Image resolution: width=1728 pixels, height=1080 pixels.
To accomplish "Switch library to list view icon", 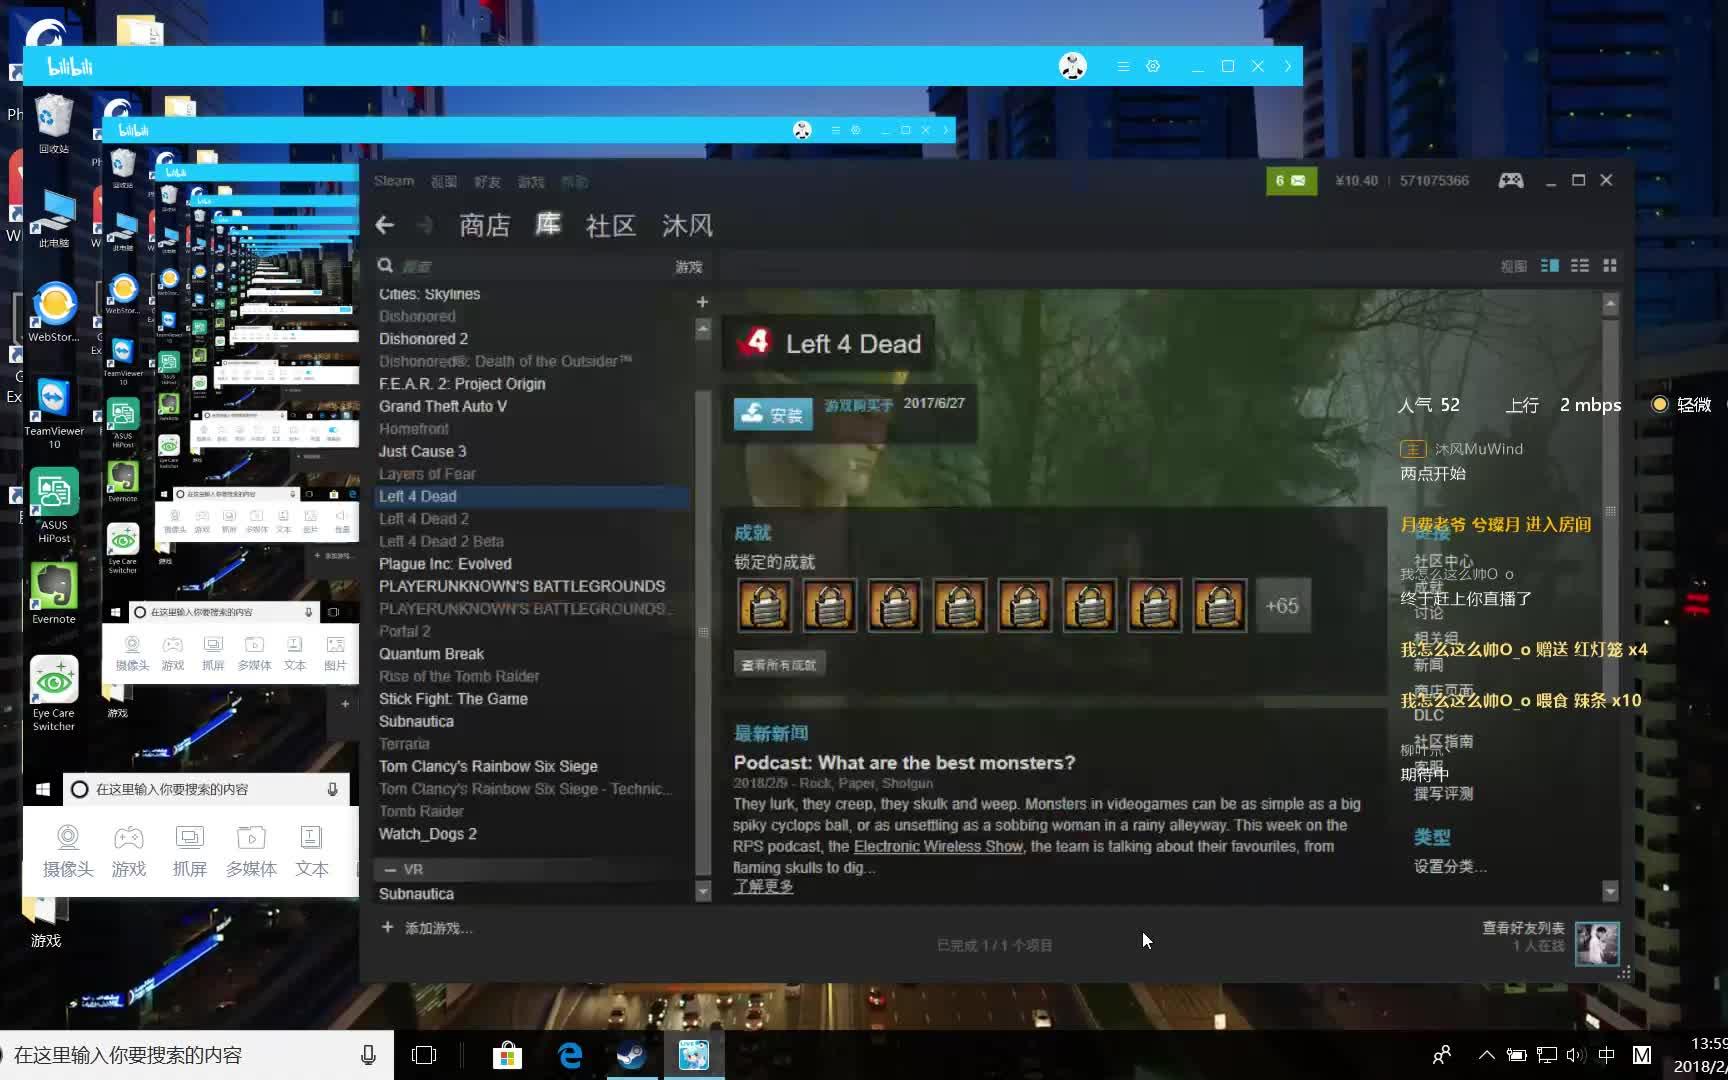I will point(1580,266).
